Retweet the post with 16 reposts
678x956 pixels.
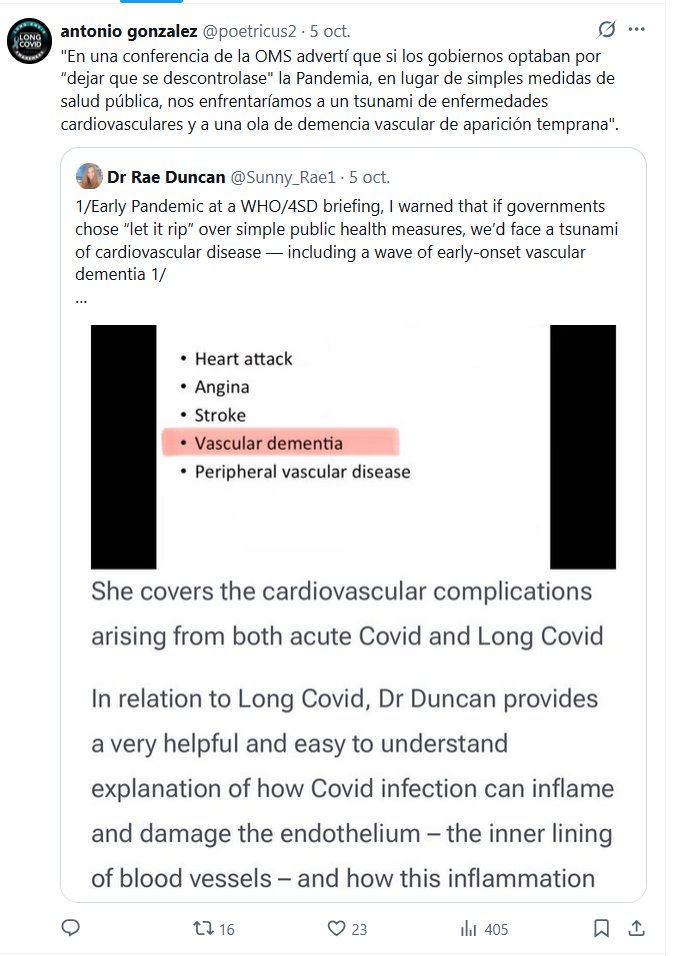pos(202,928)
